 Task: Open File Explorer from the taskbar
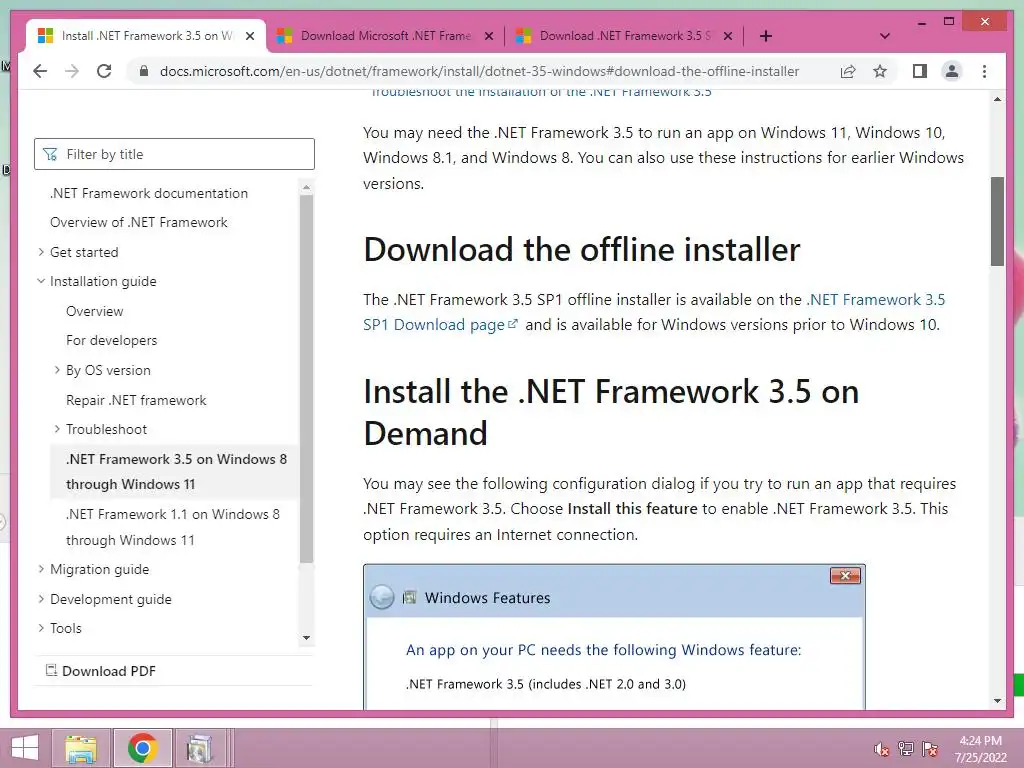[x=82, y=748]
